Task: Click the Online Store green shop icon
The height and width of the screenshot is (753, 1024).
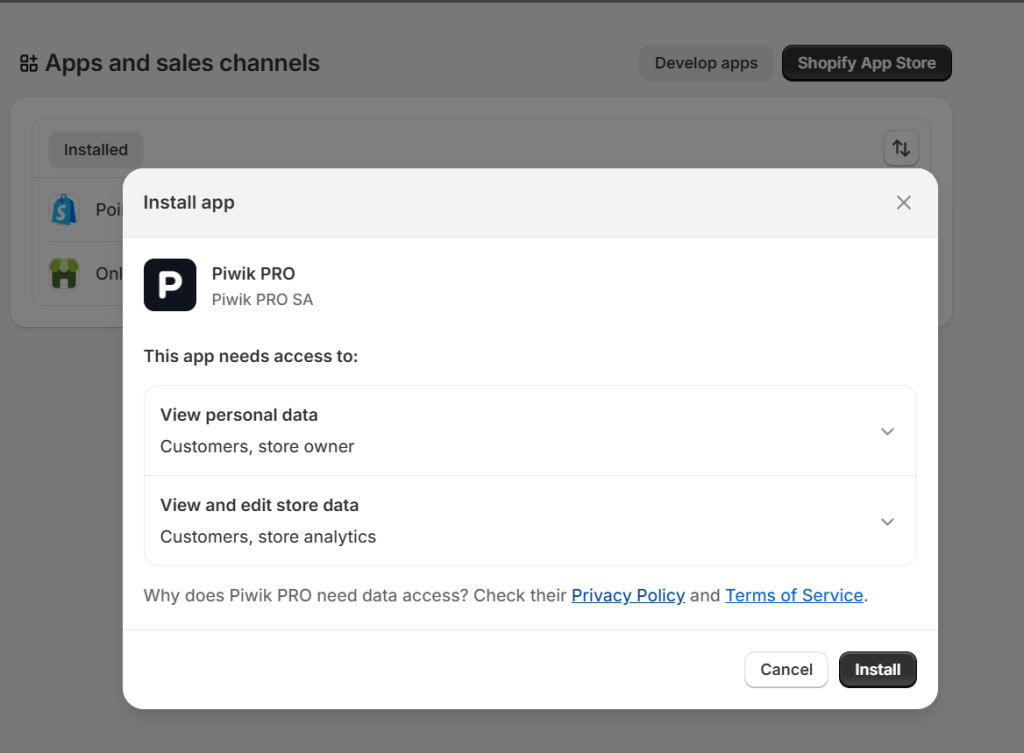Action: (x=64, y=274)
